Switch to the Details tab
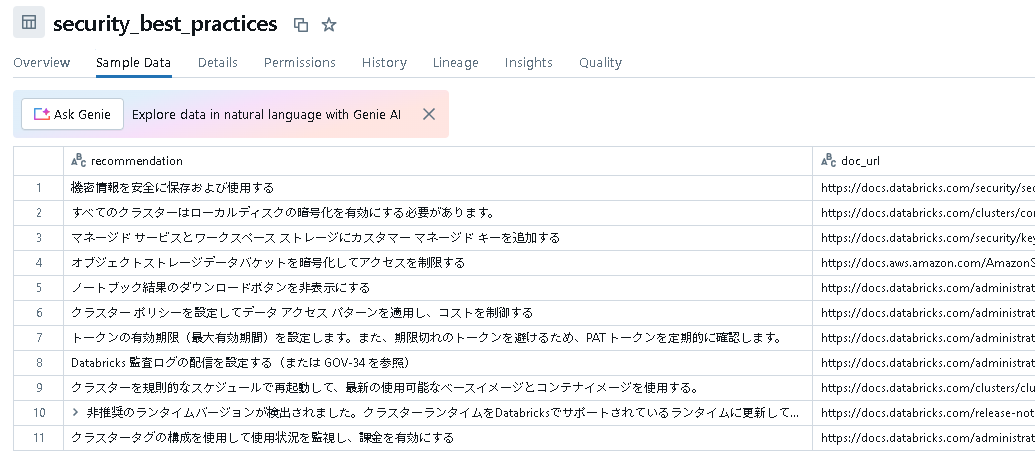 [218, 63]
